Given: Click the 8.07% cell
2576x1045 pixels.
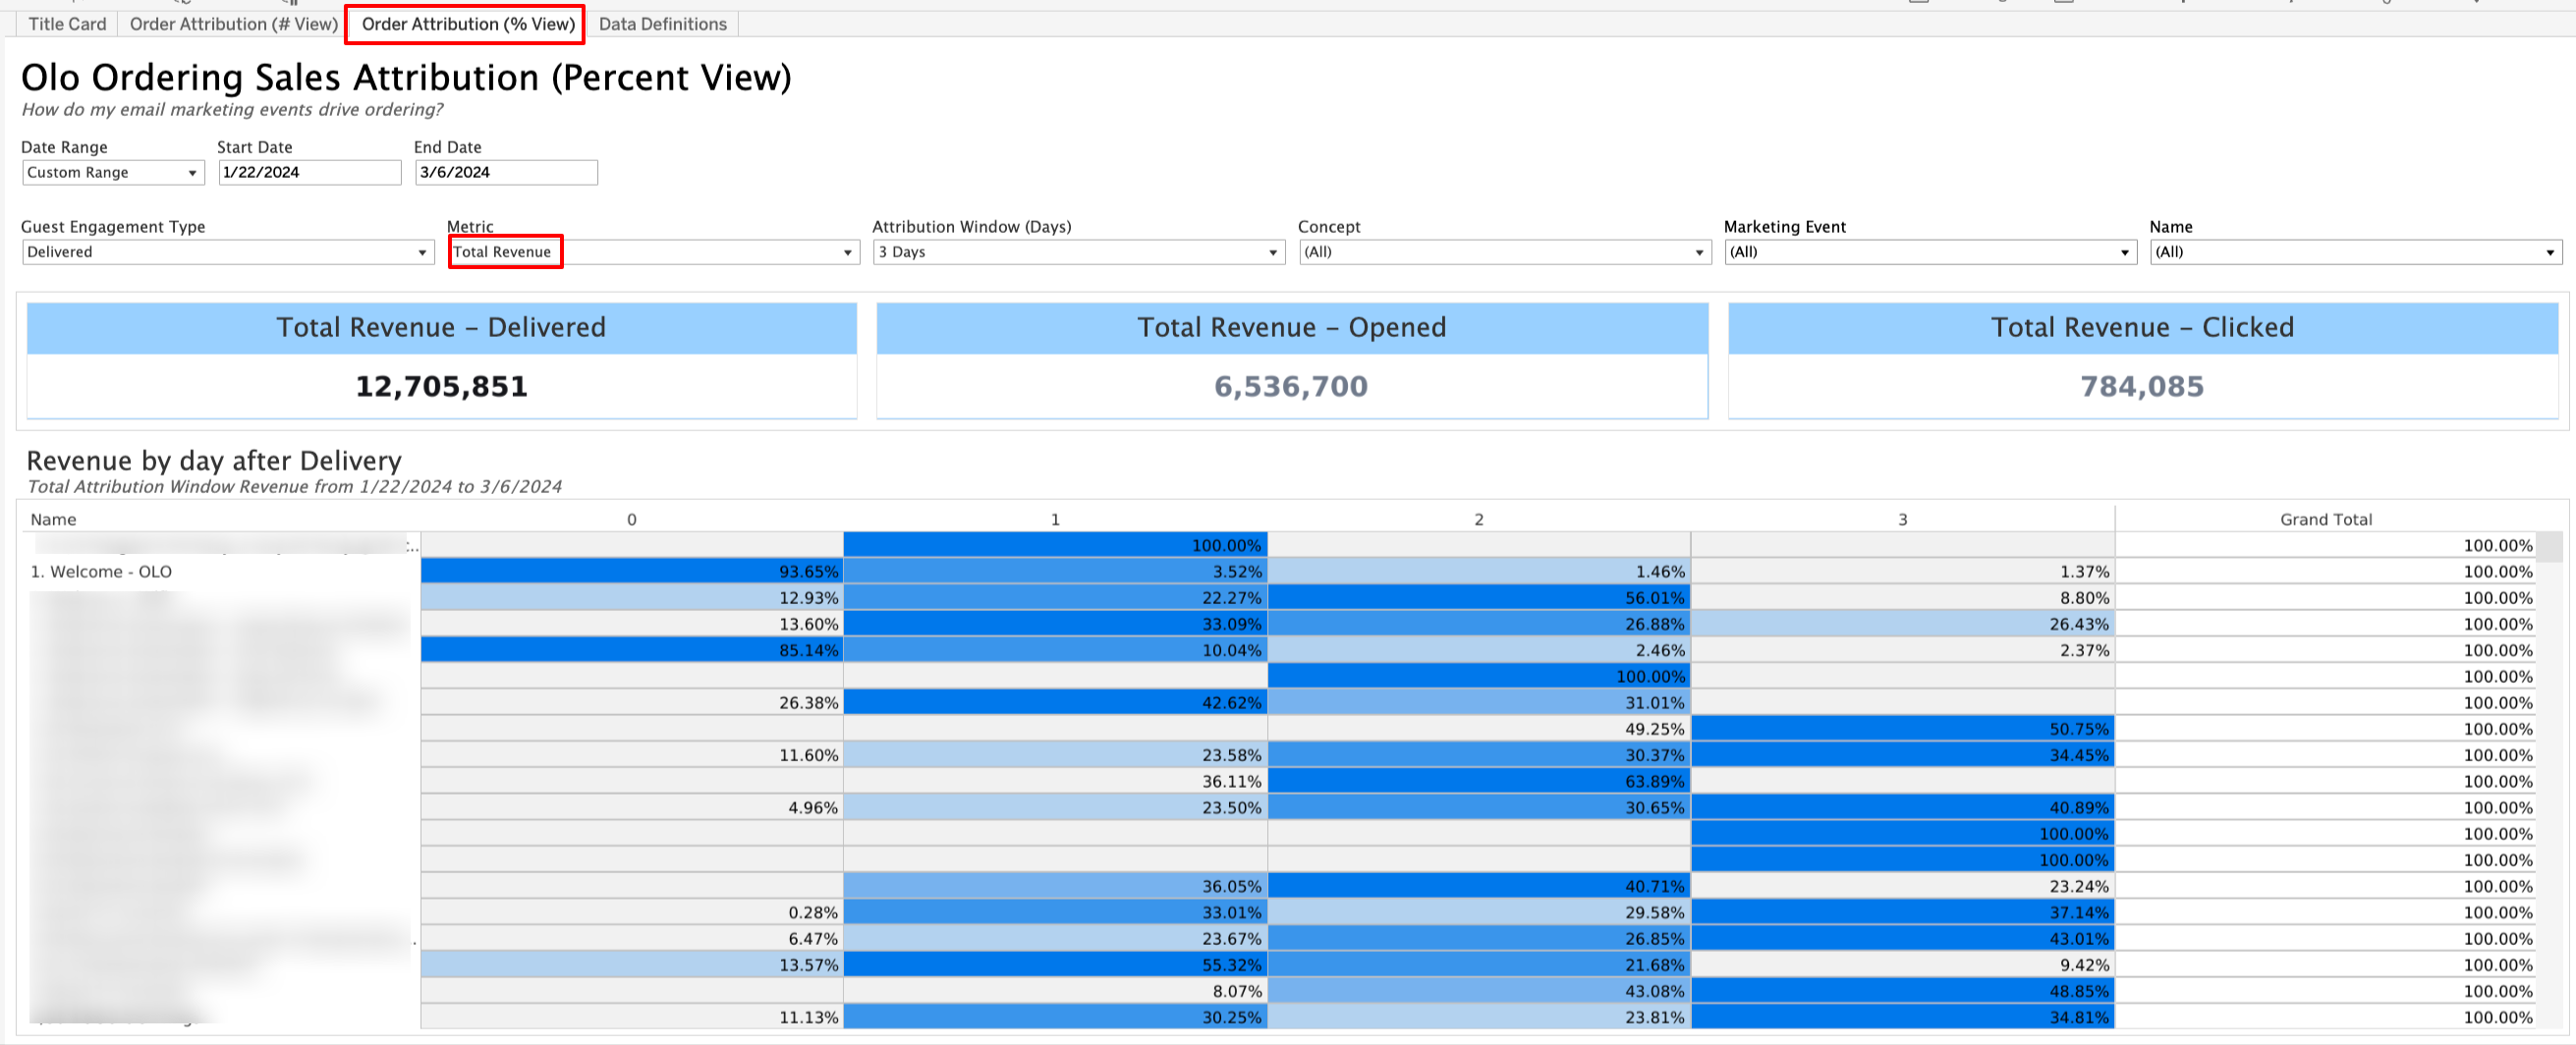Looking at the screenshot, I should click(x=1056, y=991).
